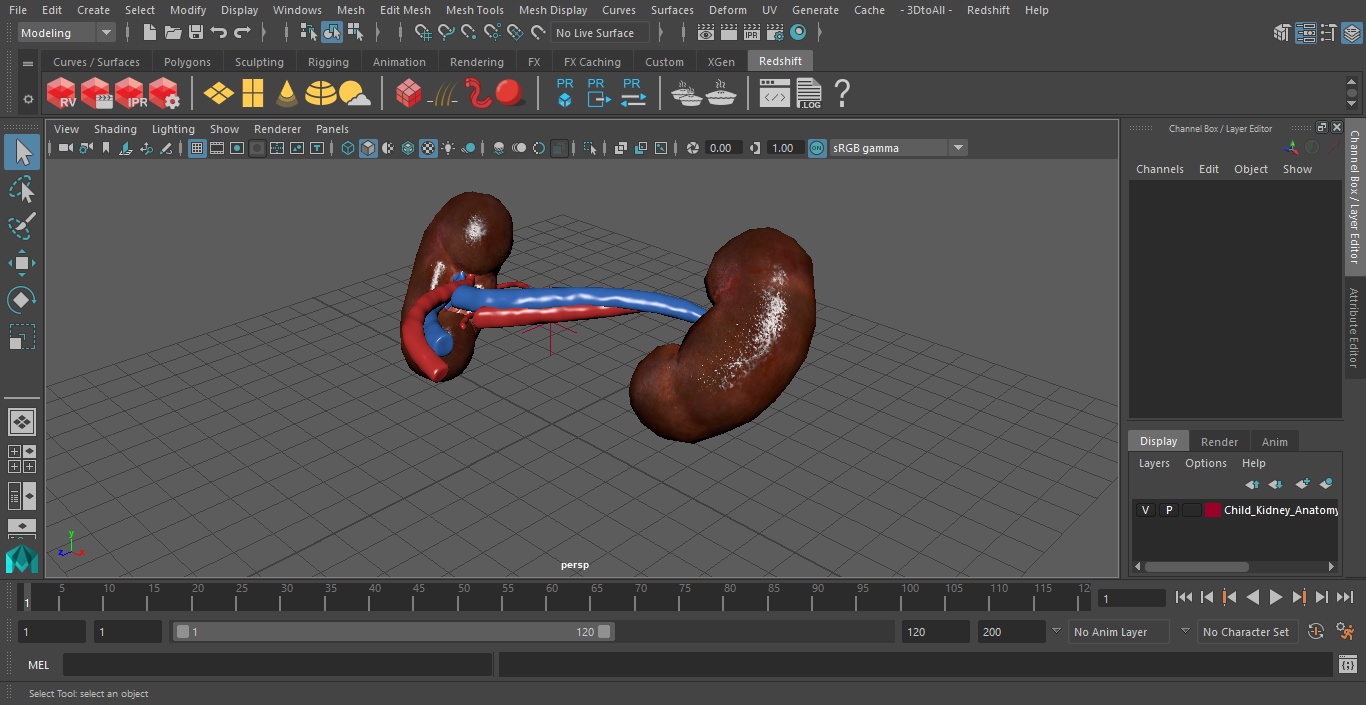Viewport: 1366px width, 705px height.
Task: Switch to the Render layer tab
Action: 1219,442
